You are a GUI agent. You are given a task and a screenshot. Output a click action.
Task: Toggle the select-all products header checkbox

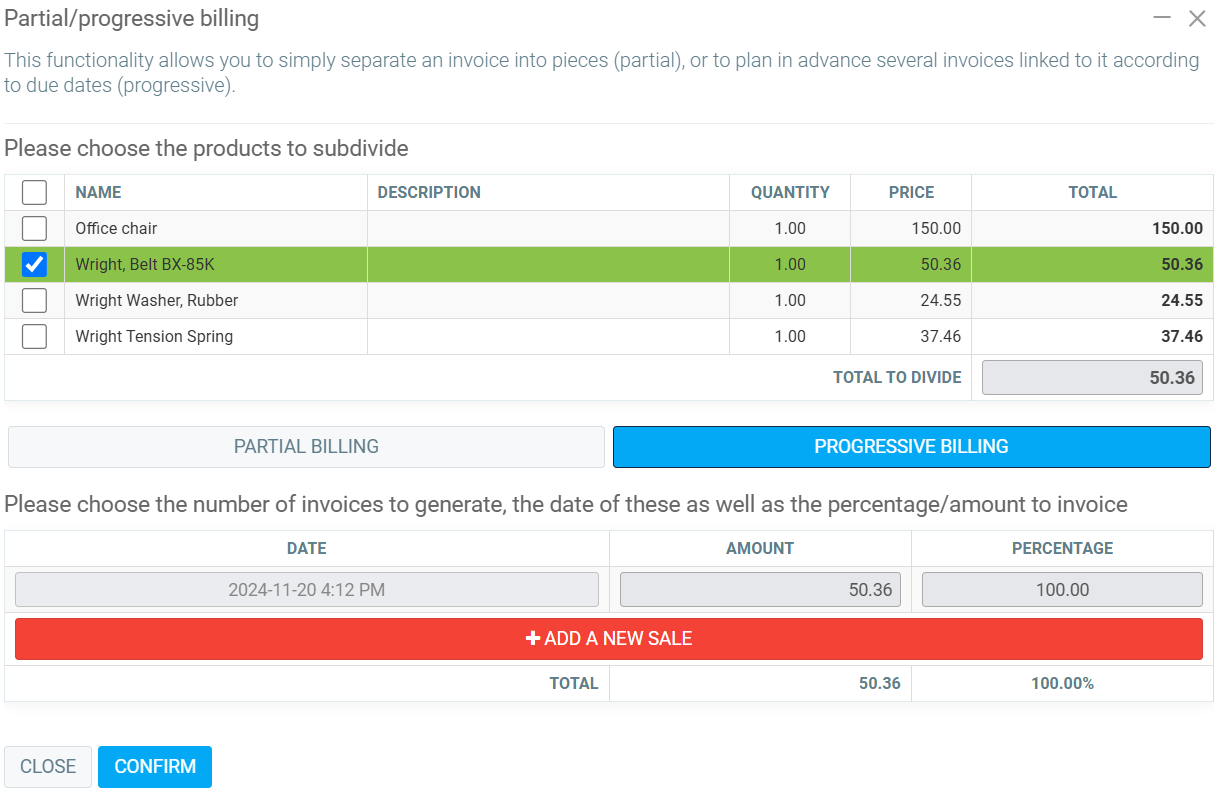click(34, 192)
